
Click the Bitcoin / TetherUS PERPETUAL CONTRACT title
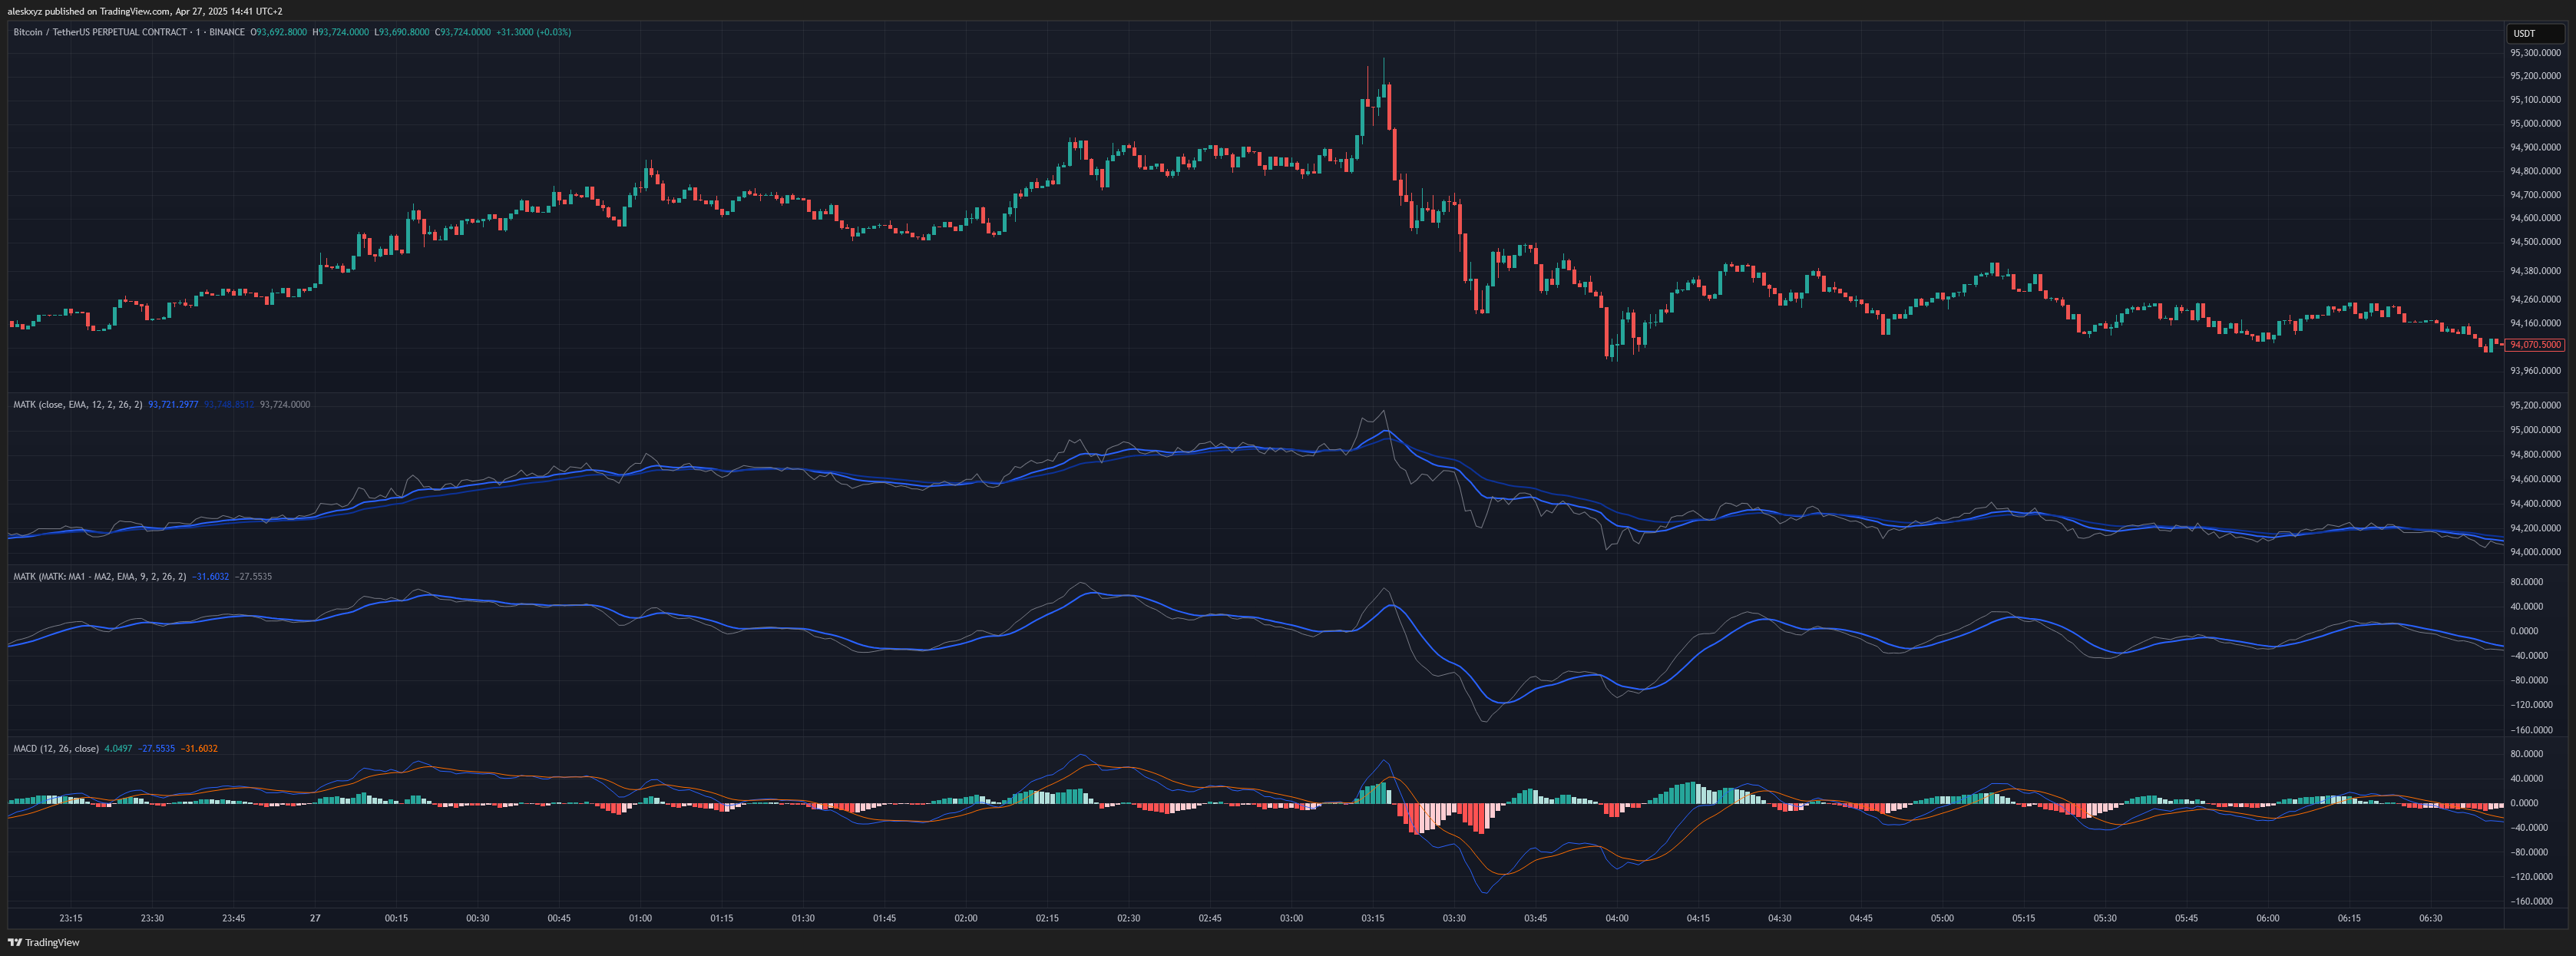click(x=100, y=32)
